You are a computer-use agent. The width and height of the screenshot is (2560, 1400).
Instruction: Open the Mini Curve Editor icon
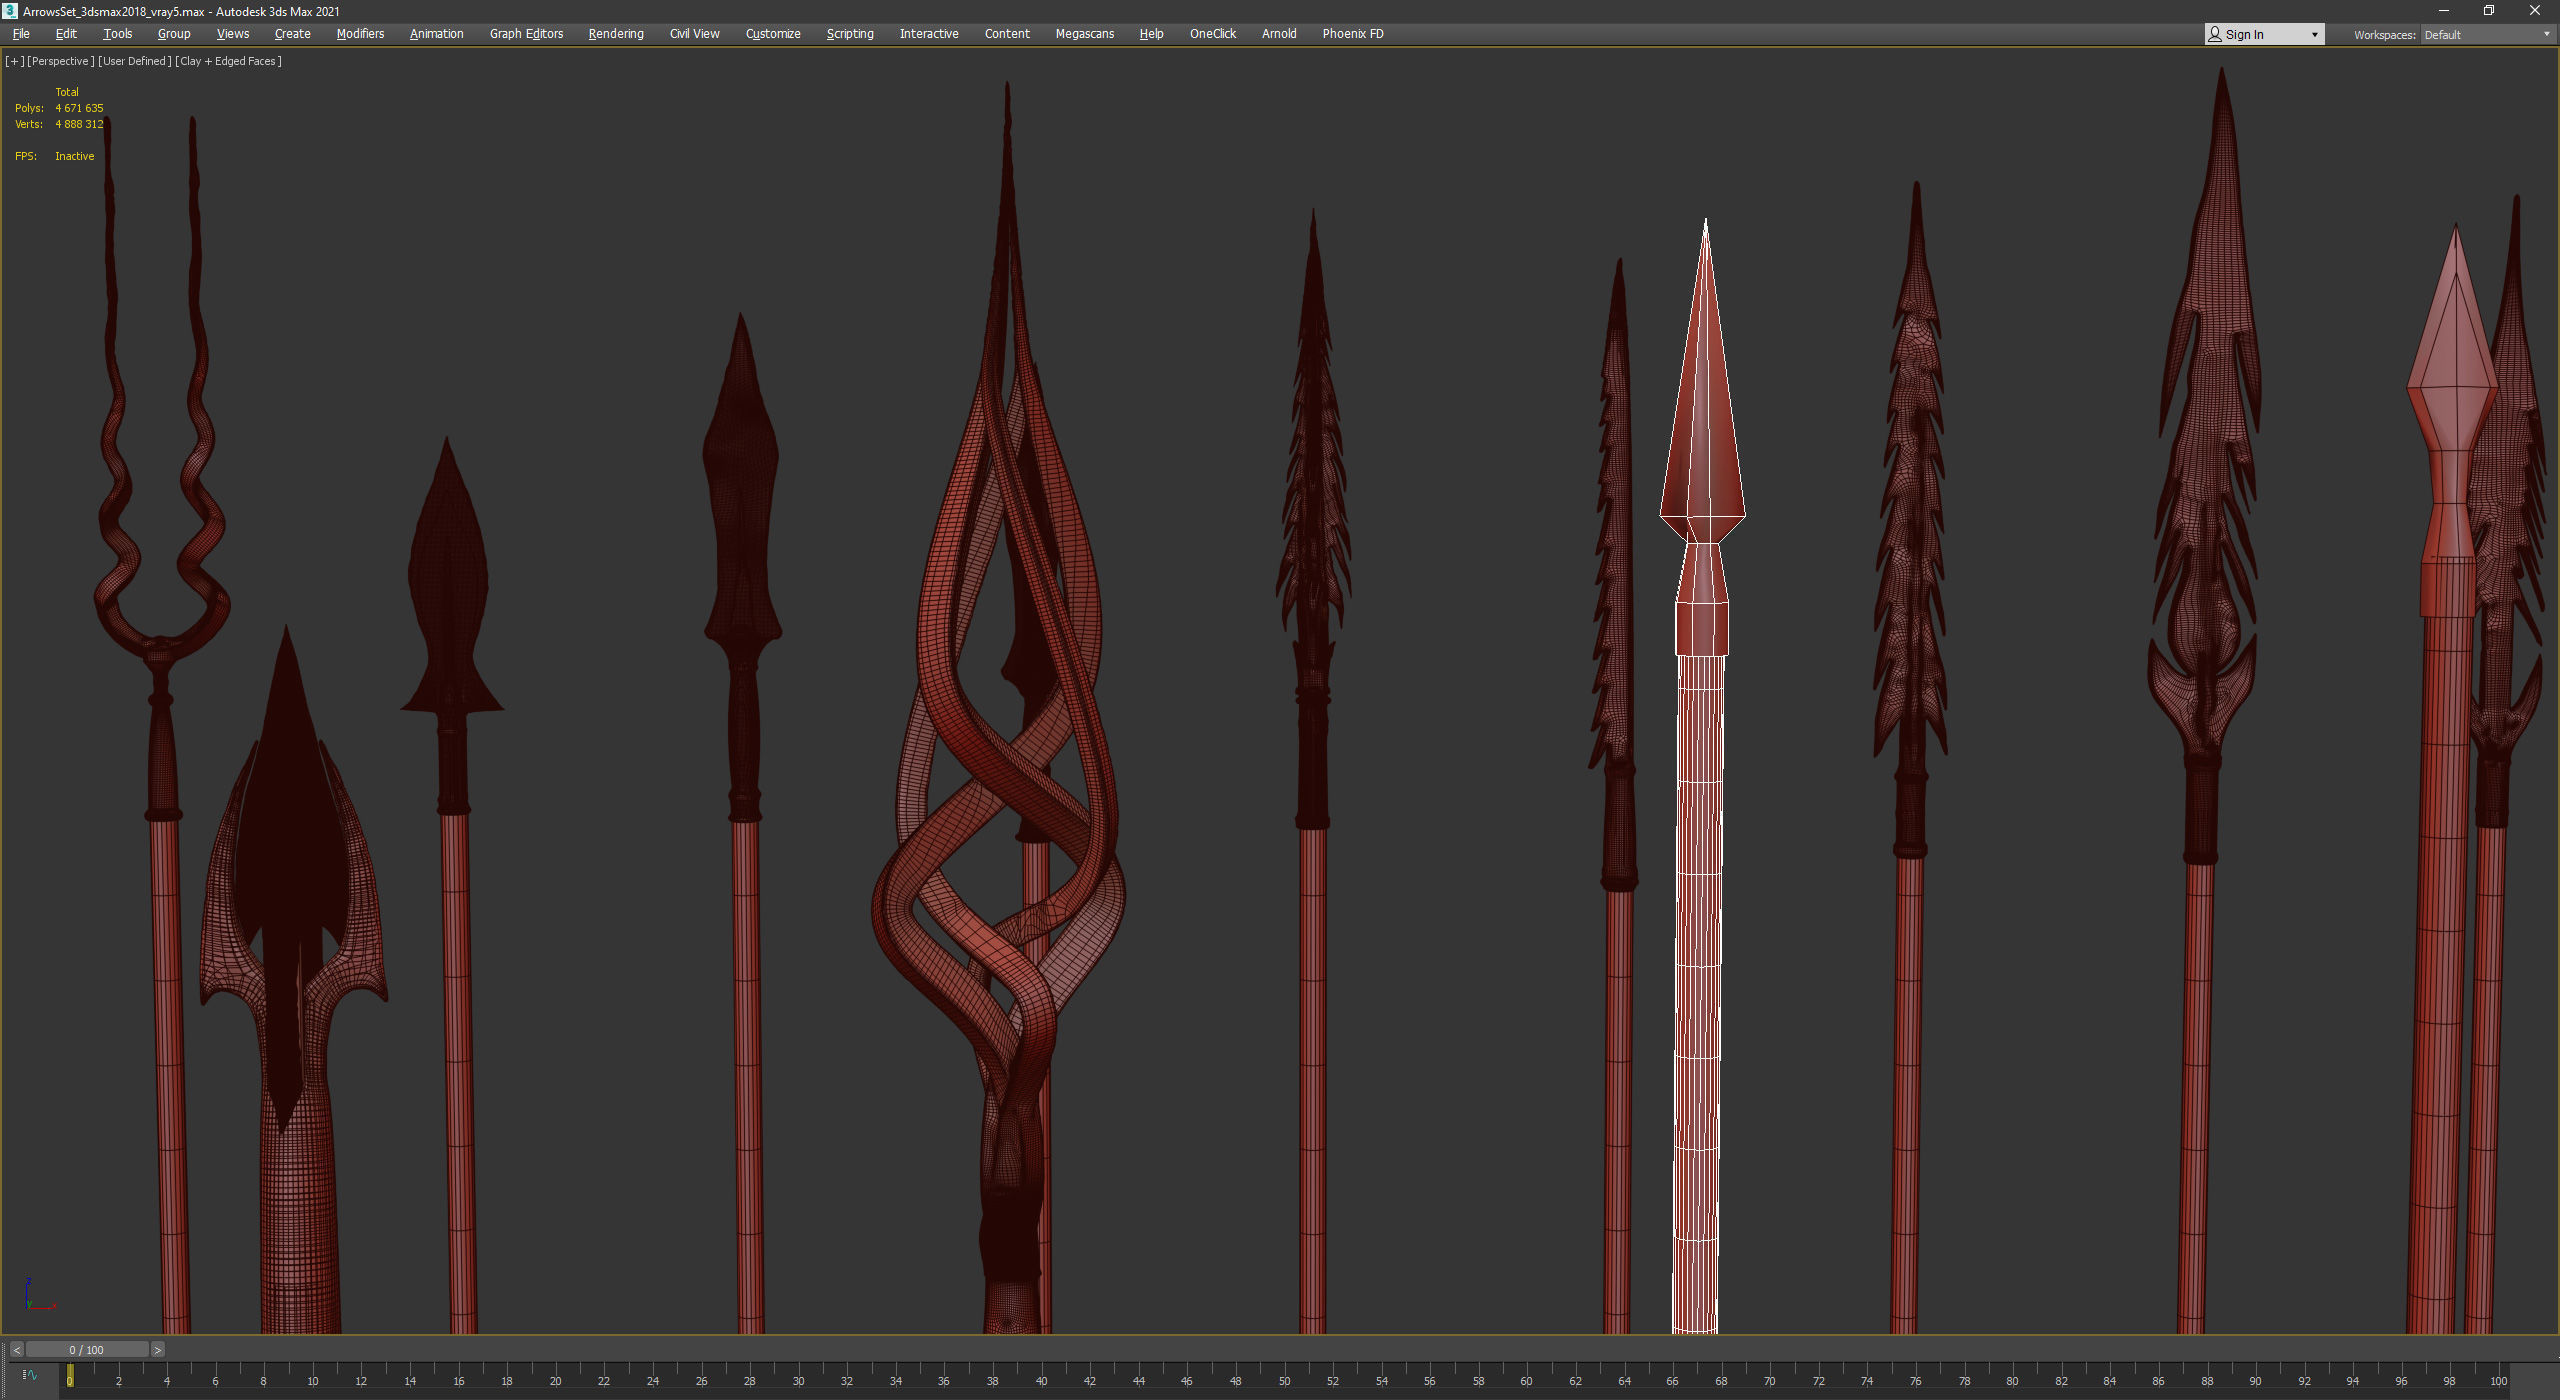tap(30, 1375)
